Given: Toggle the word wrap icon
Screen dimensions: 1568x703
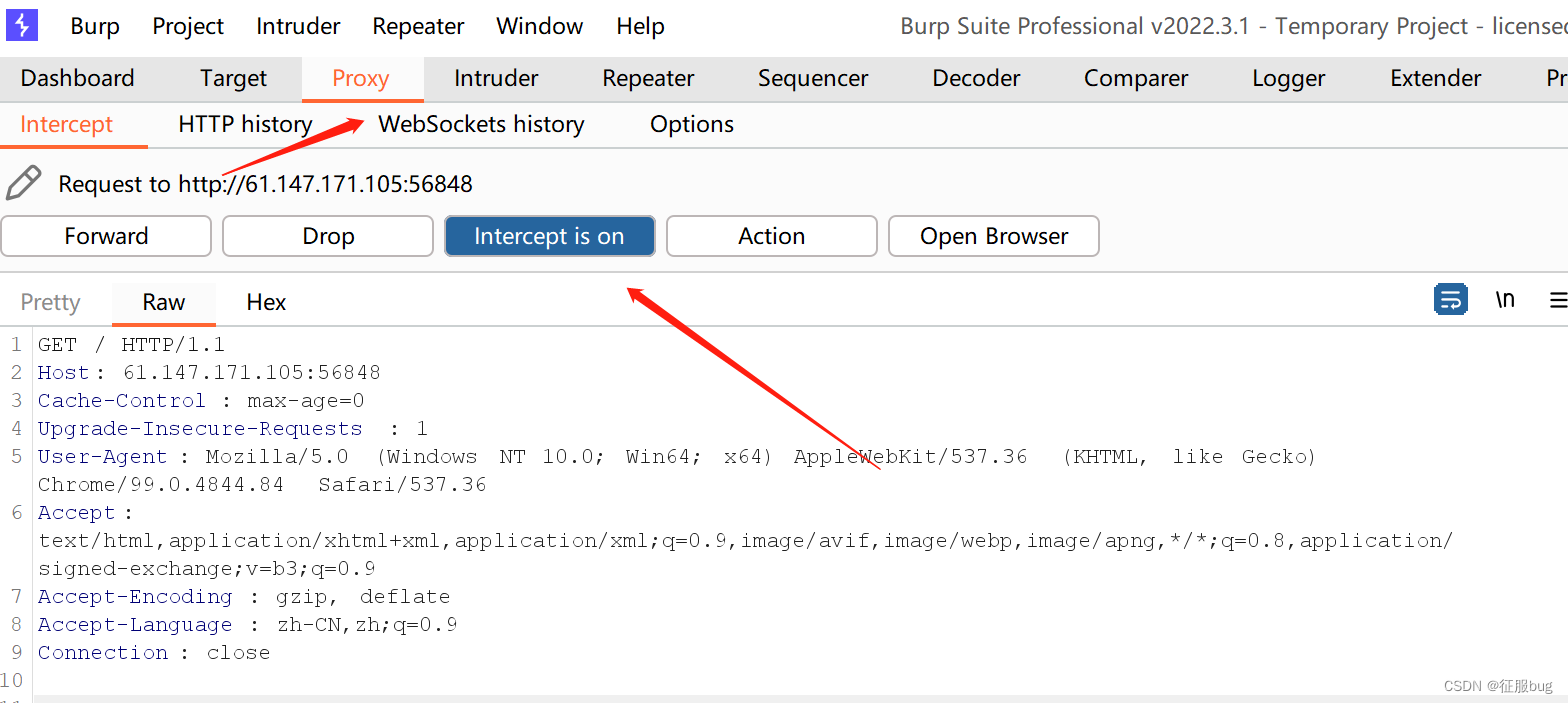Looking at the screenshot, I should tap(1450, 299).
